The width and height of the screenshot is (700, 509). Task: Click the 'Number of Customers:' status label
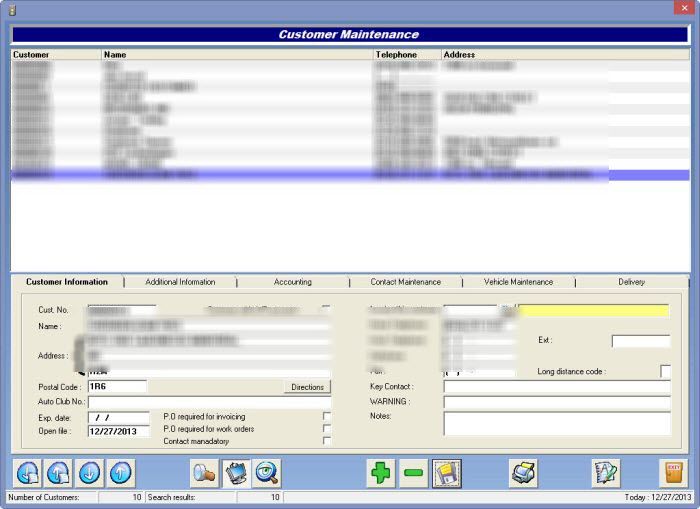[44, 497]
